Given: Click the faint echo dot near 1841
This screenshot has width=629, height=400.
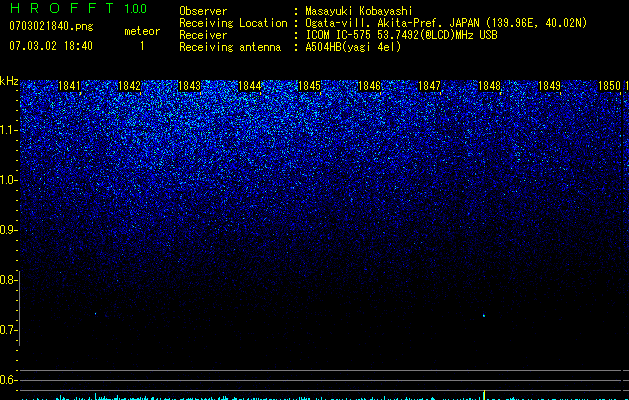Looking at the screenshot, I should (95, 314).
